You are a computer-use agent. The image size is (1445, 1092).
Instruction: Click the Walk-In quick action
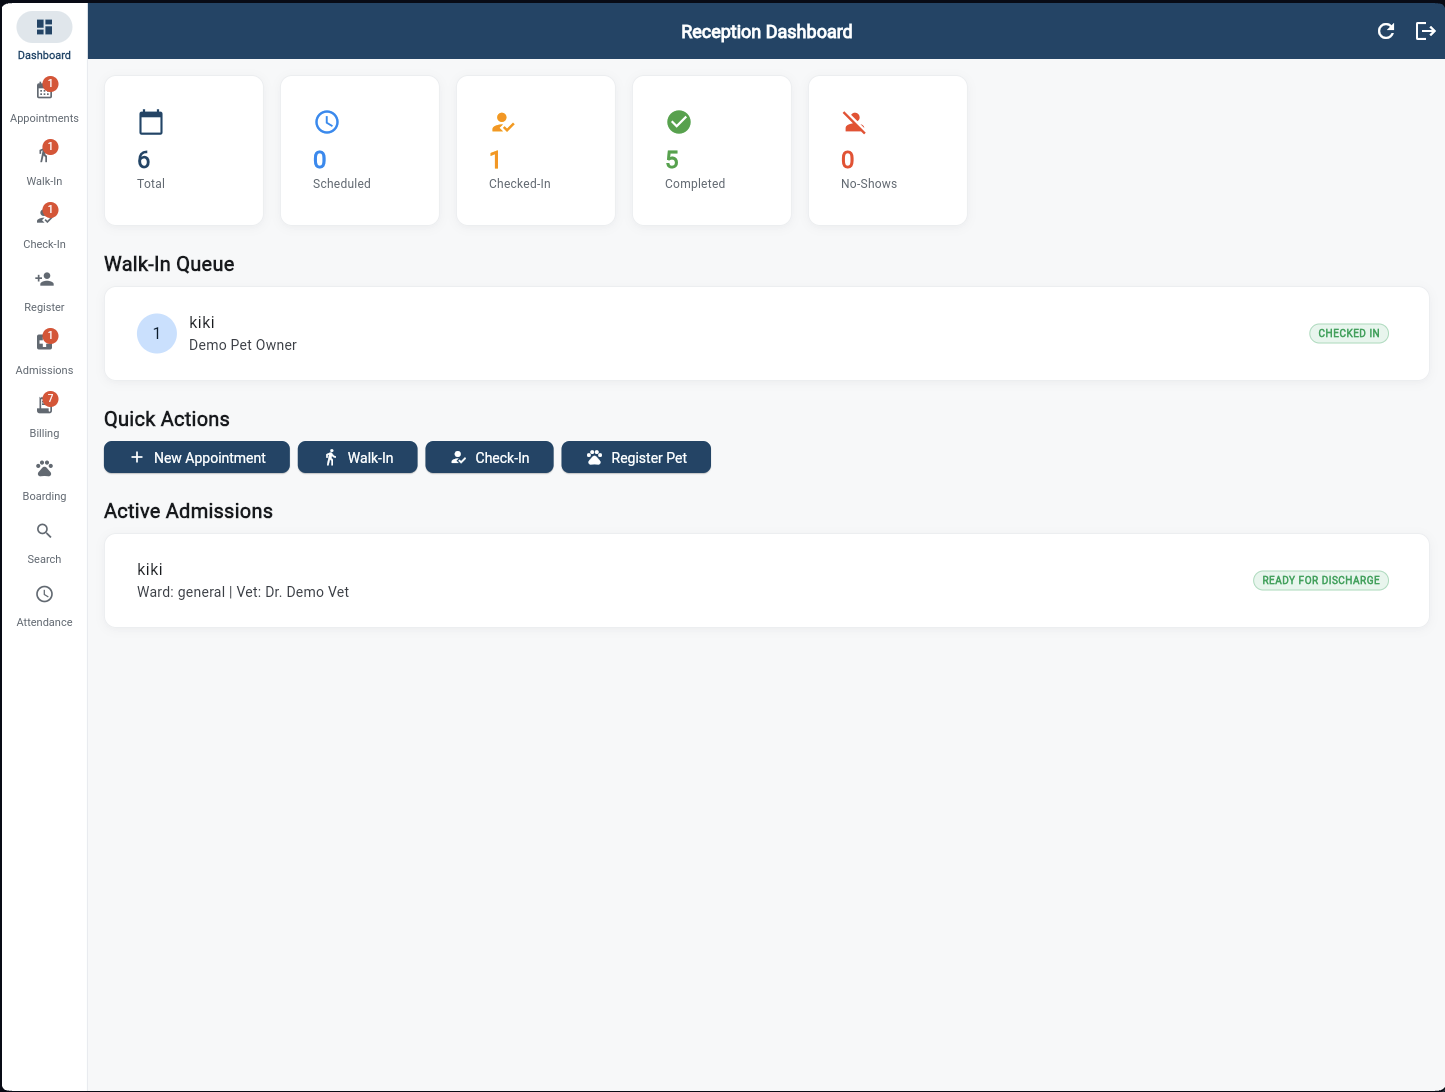tap(357, 457)
